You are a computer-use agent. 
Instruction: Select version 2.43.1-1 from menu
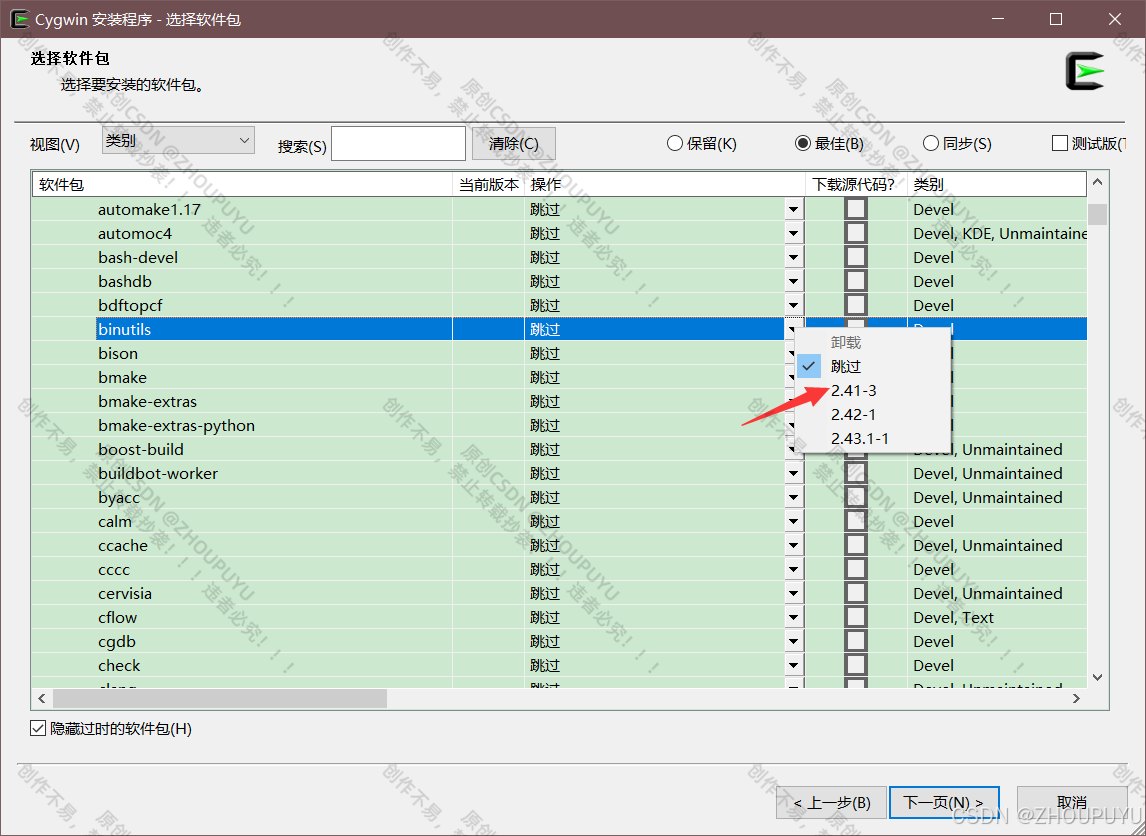coord(873,438)
